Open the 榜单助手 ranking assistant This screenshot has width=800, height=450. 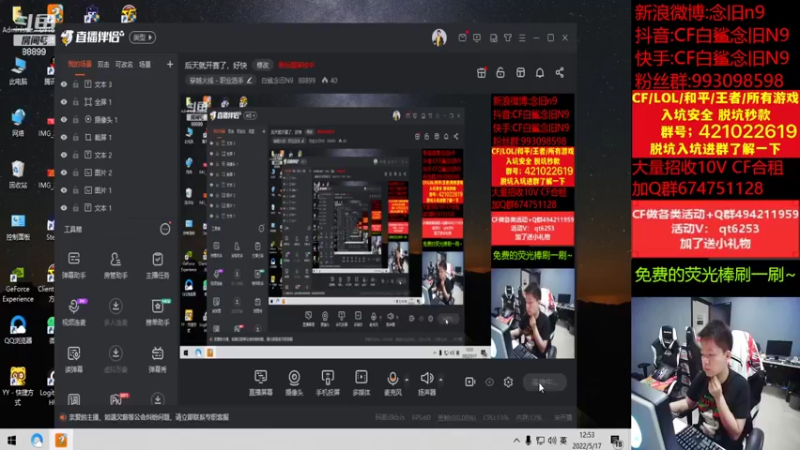click(x=157, y=312)
